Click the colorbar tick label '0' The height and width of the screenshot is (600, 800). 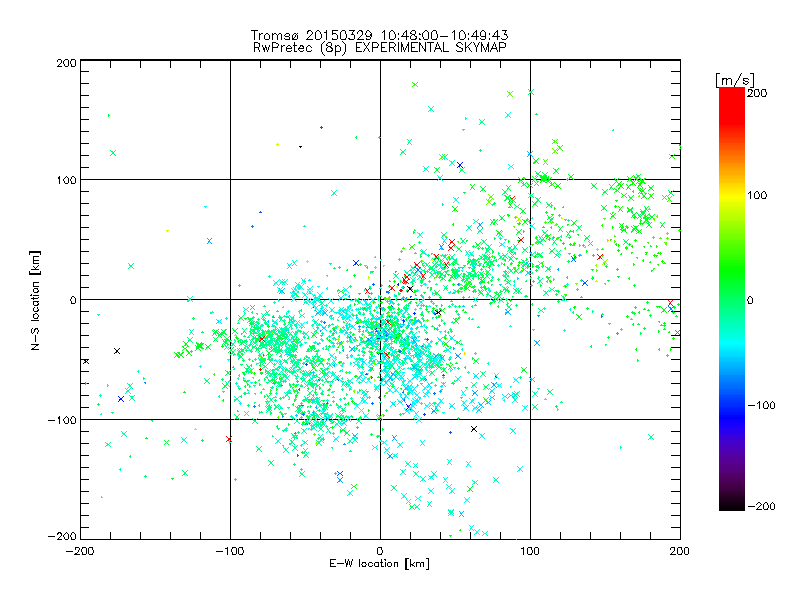pos(750,301)
